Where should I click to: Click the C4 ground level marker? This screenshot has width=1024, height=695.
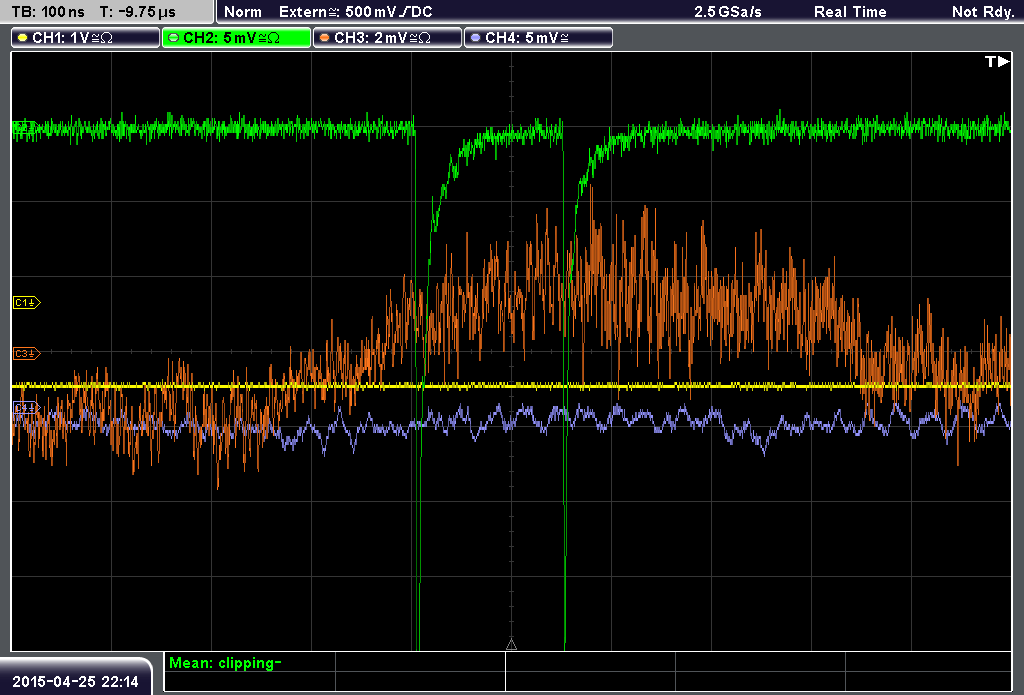point(27,408)
